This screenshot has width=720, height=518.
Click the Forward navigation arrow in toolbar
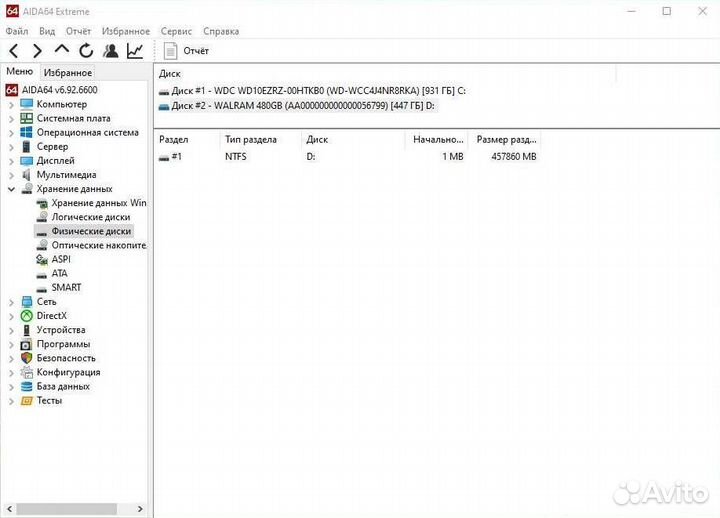click(37, 51)
